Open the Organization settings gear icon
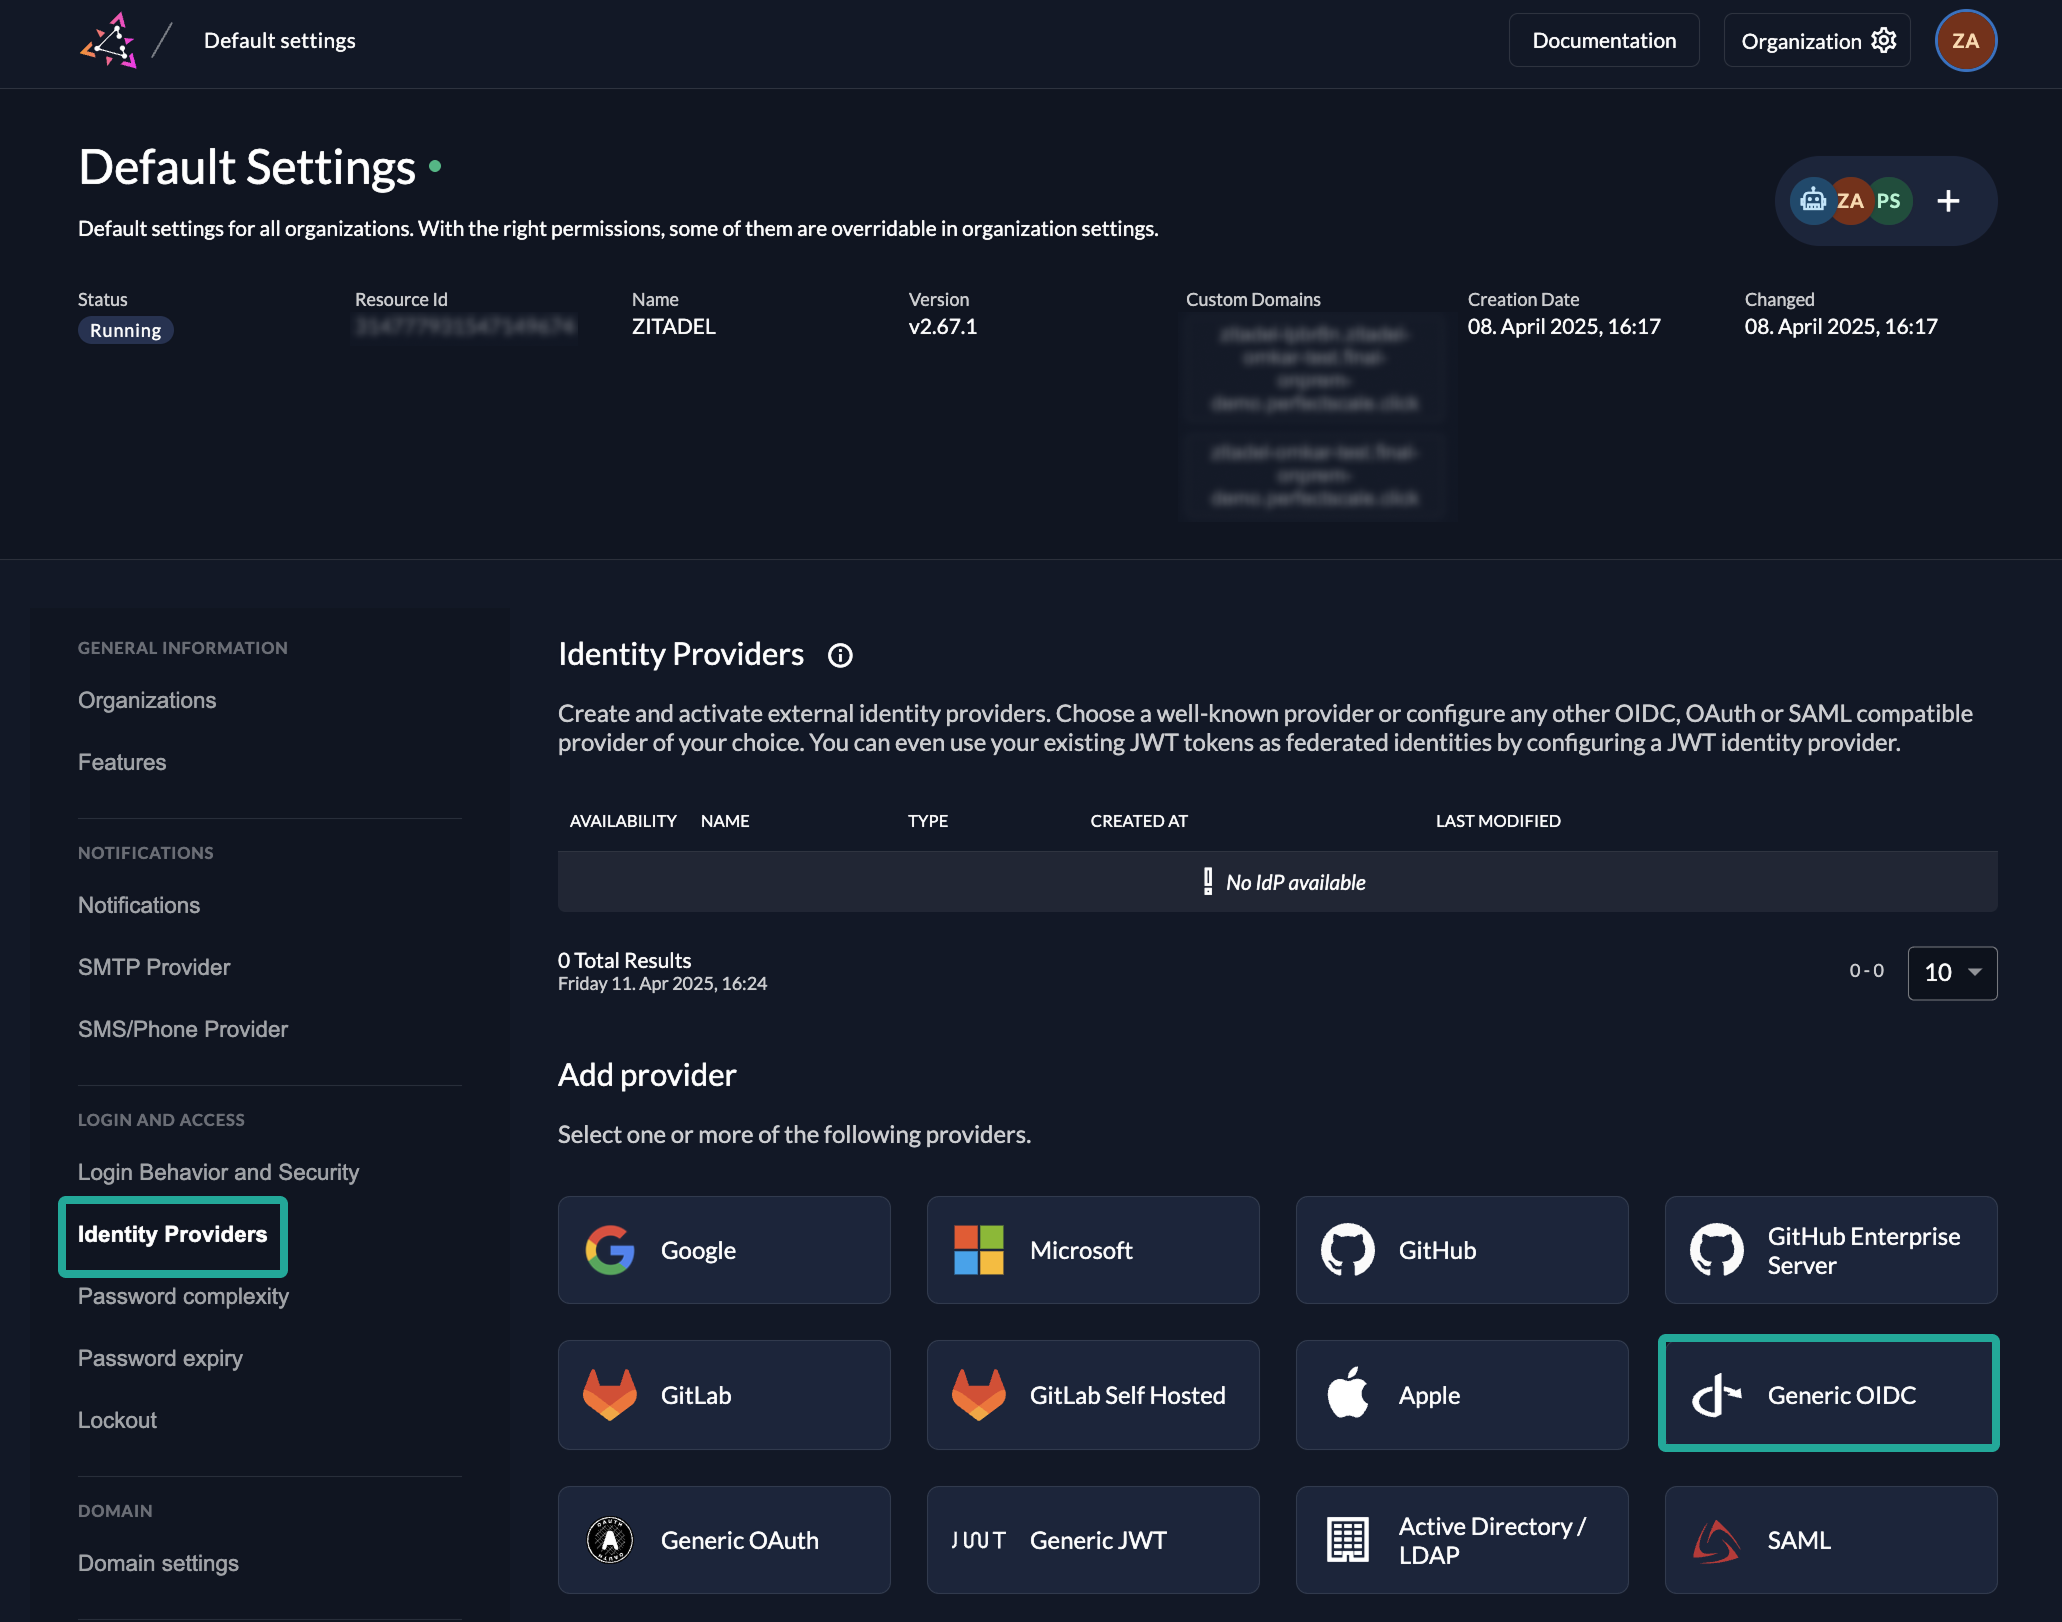The image size is (2062, 1622). point(1884,40)
